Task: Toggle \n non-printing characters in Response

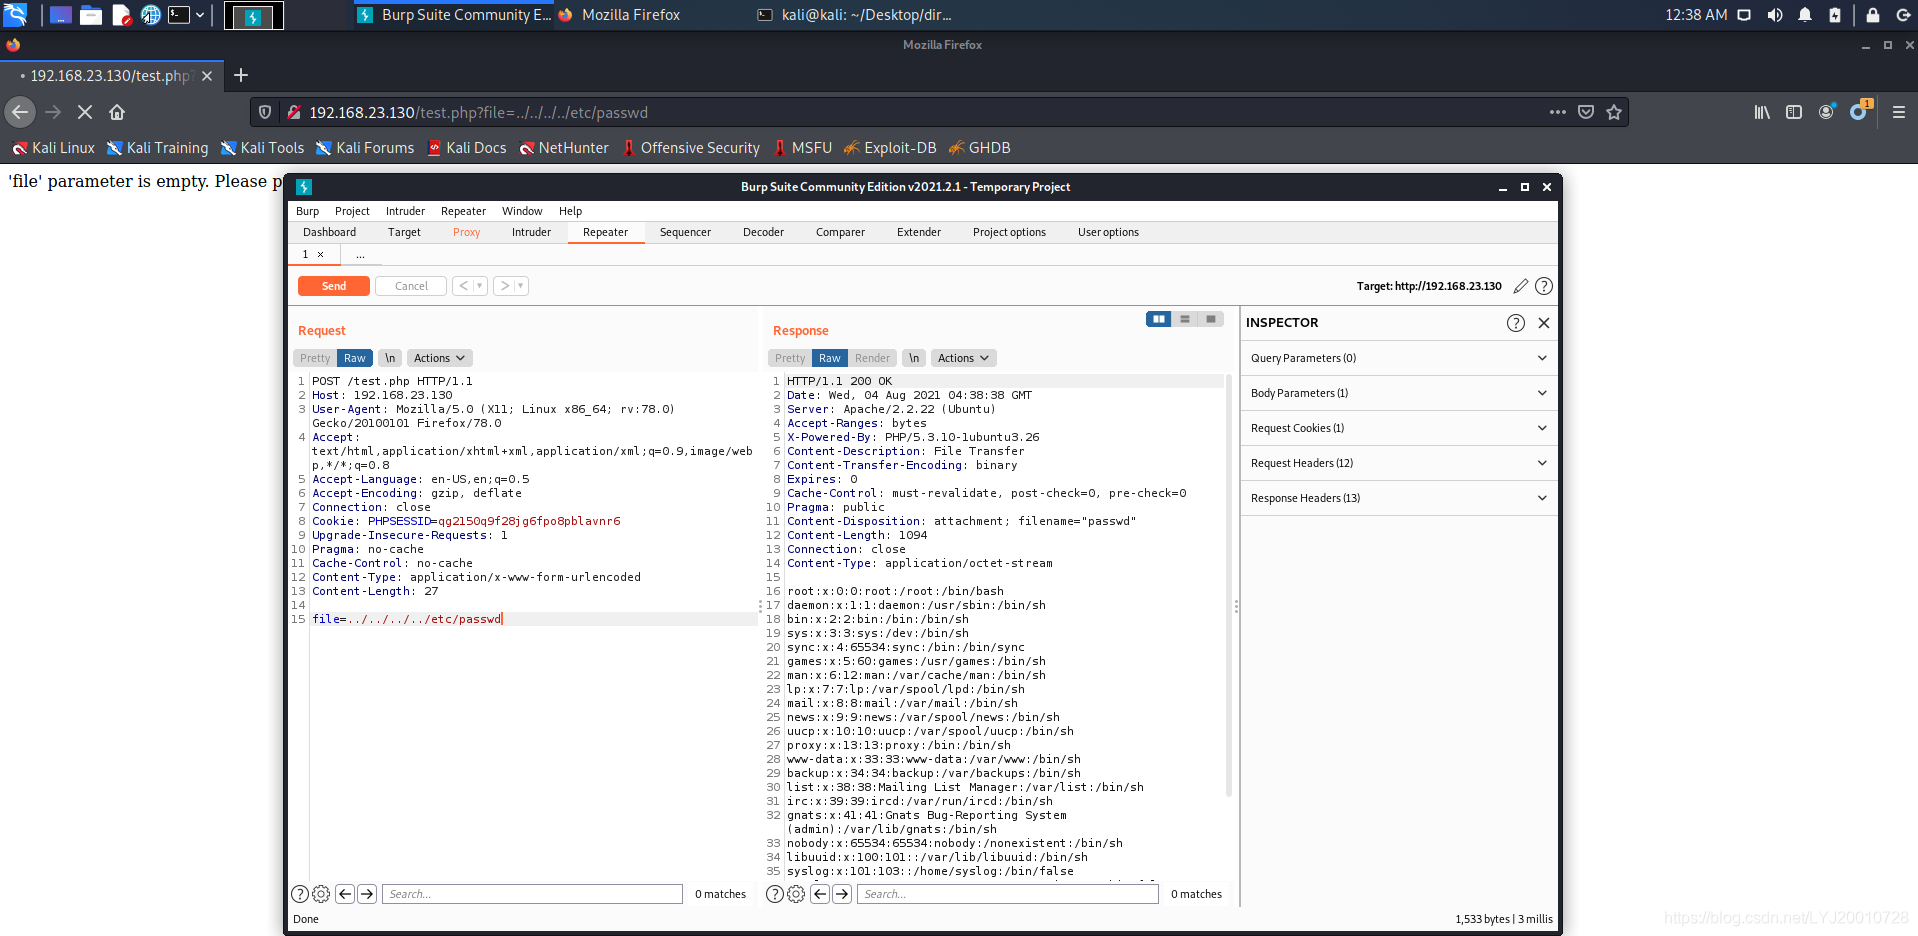Action: 914,358
